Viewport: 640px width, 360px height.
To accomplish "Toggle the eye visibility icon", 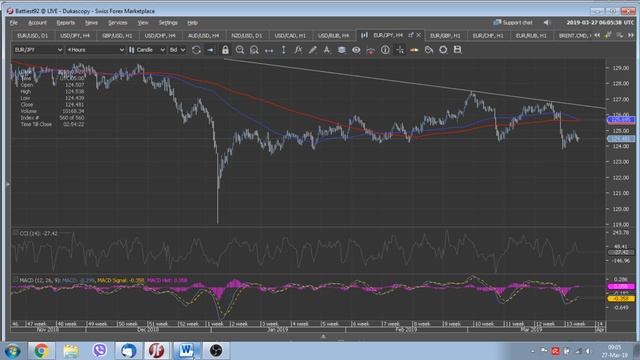I will 356,50.
